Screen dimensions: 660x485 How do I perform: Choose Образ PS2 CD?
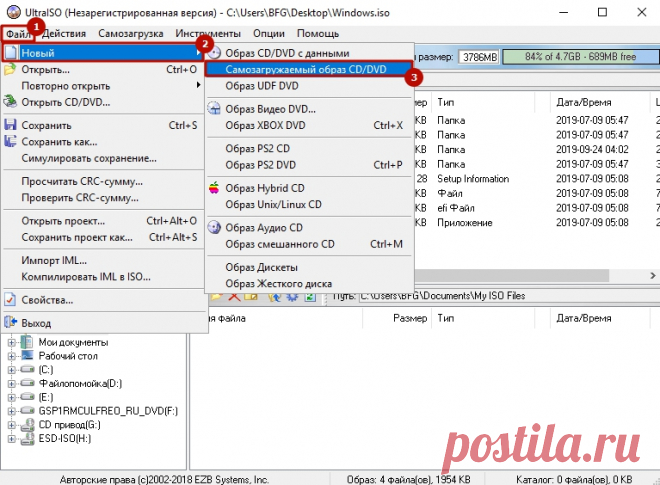[x=309, y=148]
